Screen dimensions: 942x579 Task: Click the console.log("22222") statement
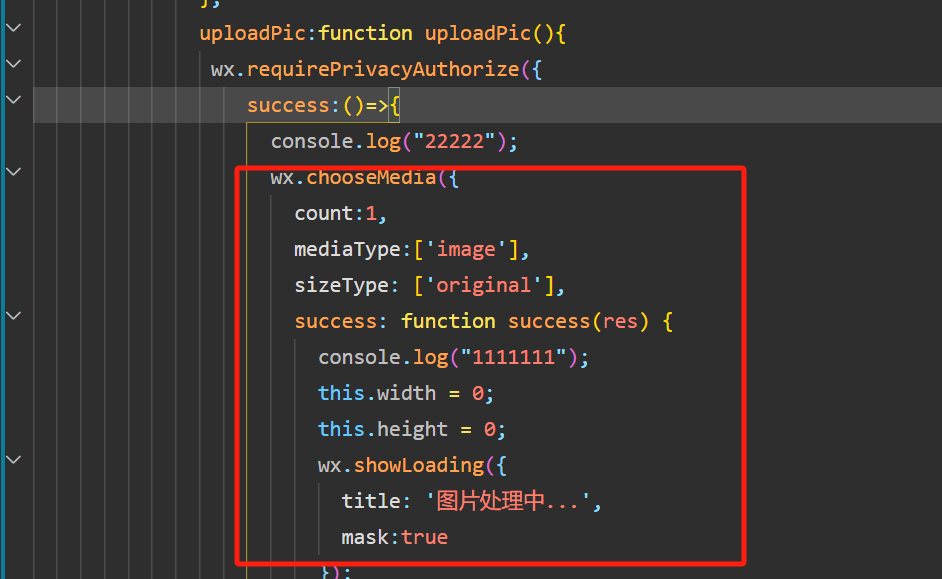[x=394, y=142]
